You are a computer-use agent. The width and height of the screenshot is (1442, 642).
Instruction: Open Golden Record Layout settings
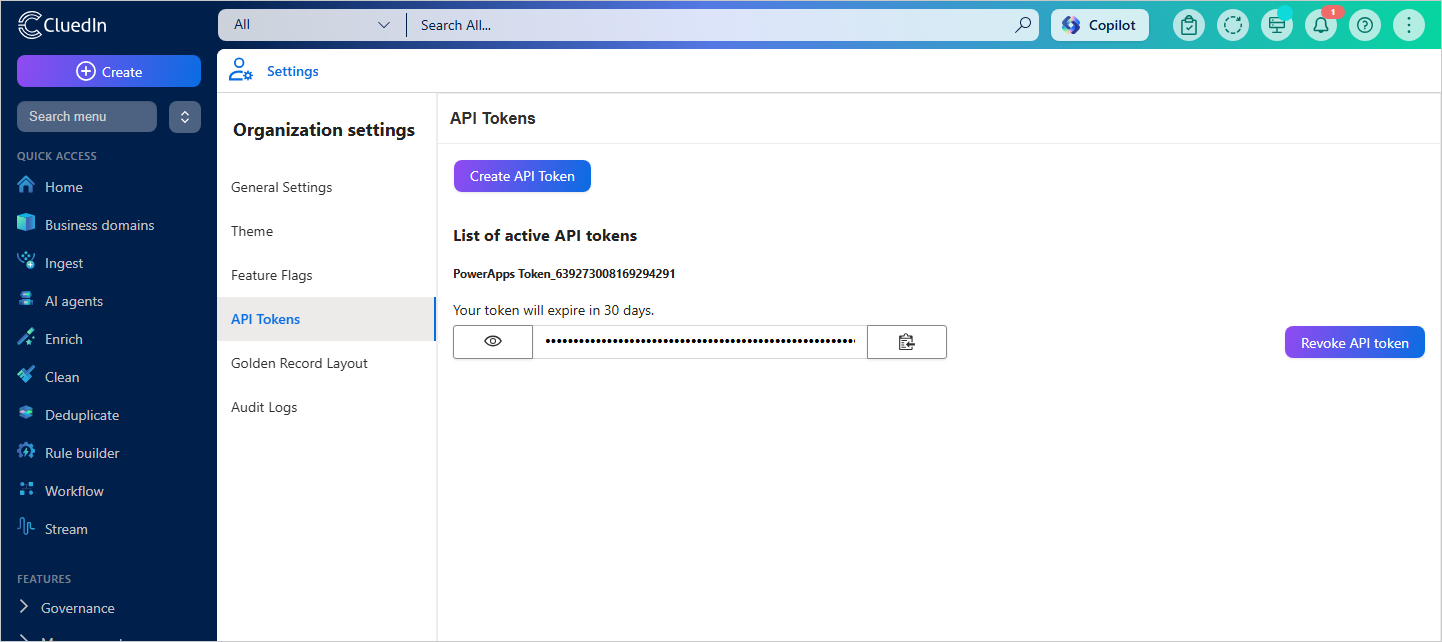(x=327, y=363)
